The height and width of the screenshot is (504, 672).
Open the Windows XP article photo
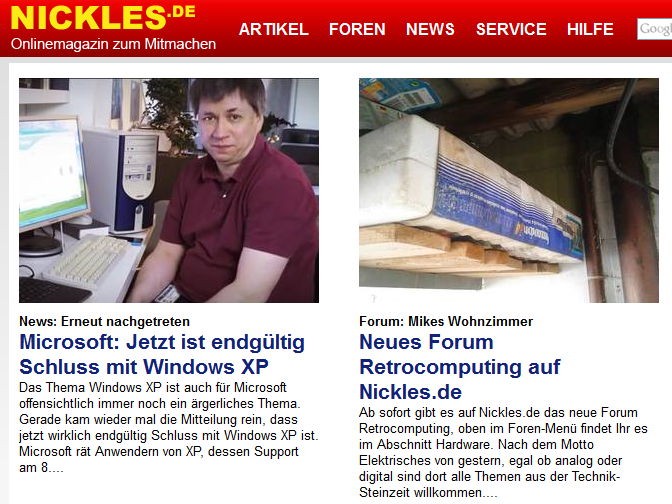click(169, 190)
